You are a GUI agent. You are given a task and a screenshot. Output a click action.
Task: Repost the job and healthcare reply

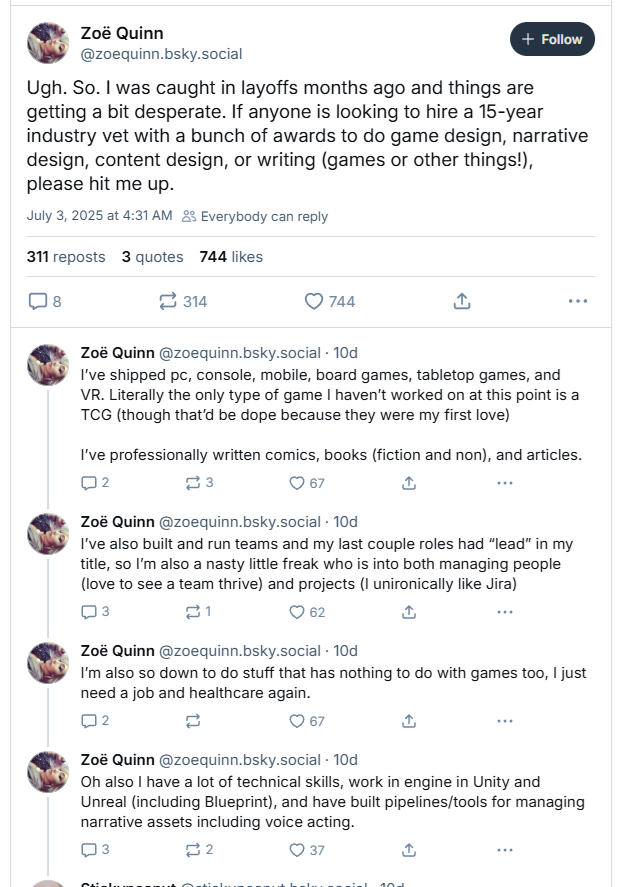[193, 721]
